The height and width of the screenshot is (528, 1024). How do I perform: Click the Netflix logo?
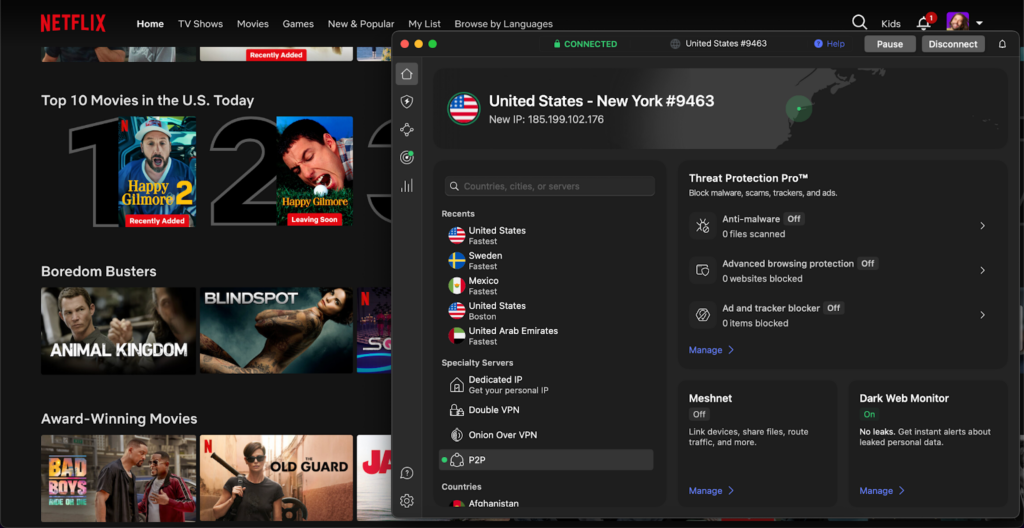click(x=72, y=24)
